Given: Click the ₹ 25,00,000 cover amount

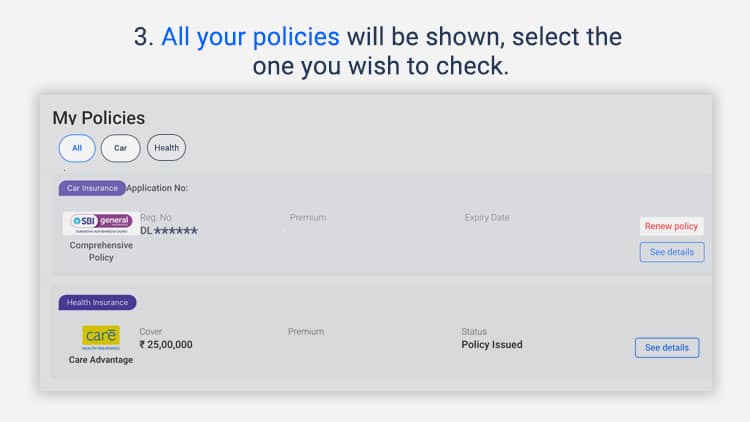Looking at the screenshot, I should click(x=166, y=344).
